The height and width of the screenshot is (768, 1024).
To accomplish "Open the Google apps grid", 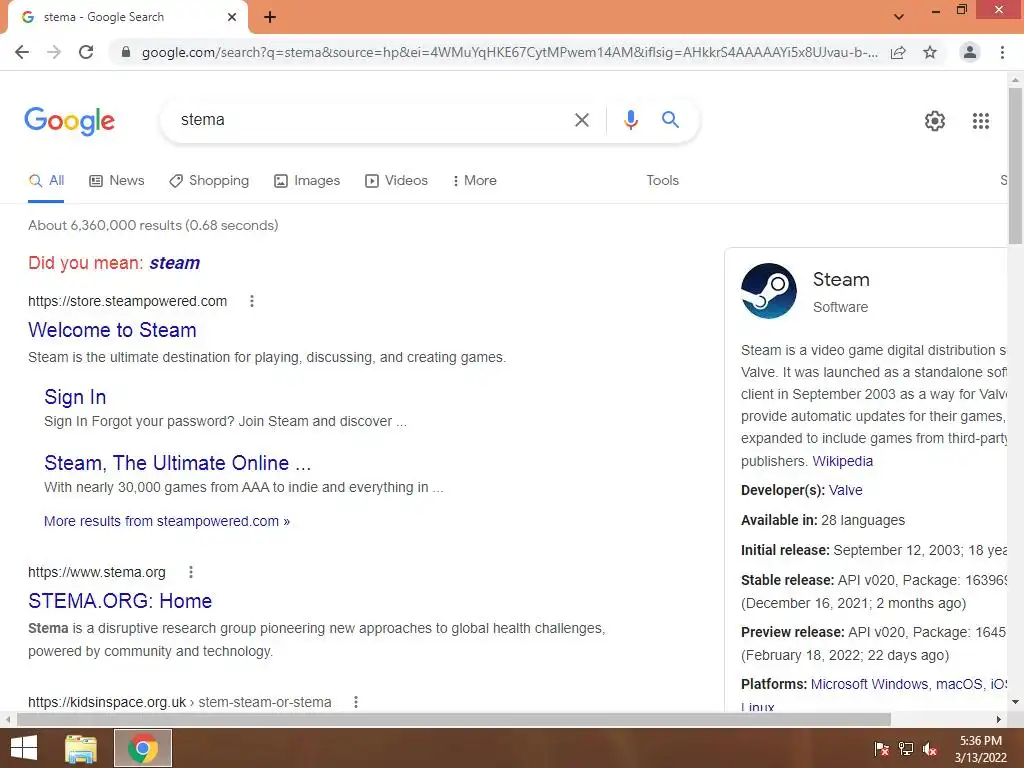I will point(980,121).
